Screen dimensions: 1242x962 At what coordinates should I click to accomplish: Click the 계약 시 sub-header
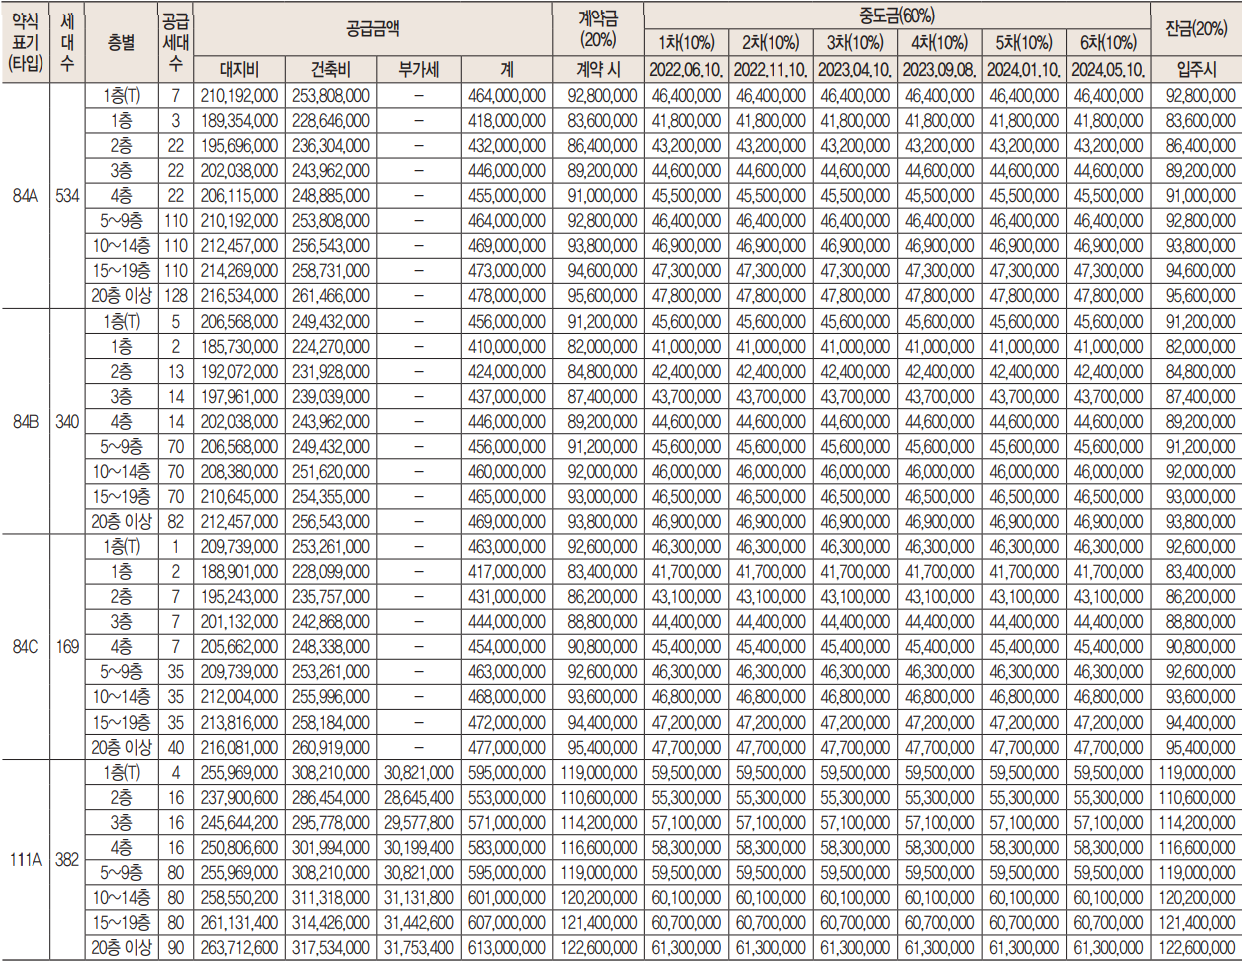(x=598, y=69)
